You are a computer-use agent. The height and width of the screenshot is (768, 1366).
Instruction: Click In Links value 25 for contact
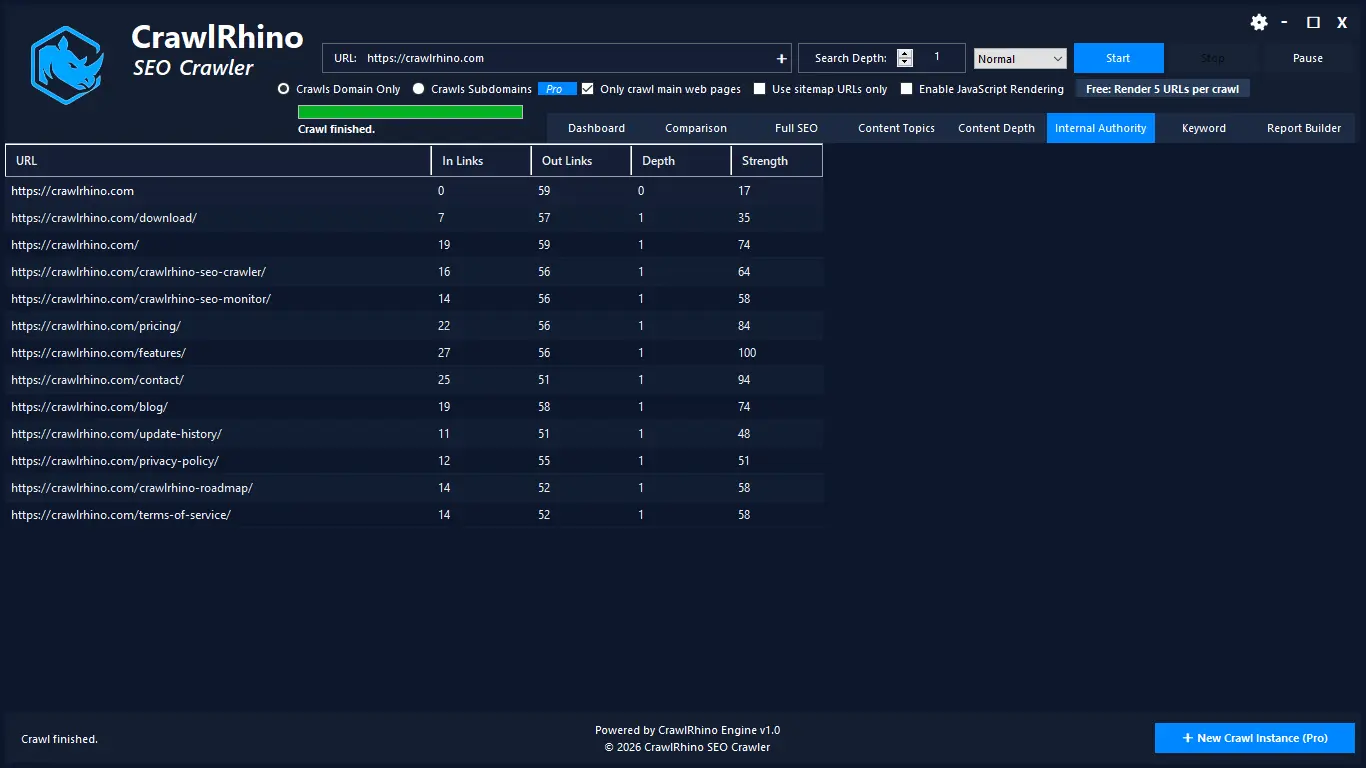[444, 380]
